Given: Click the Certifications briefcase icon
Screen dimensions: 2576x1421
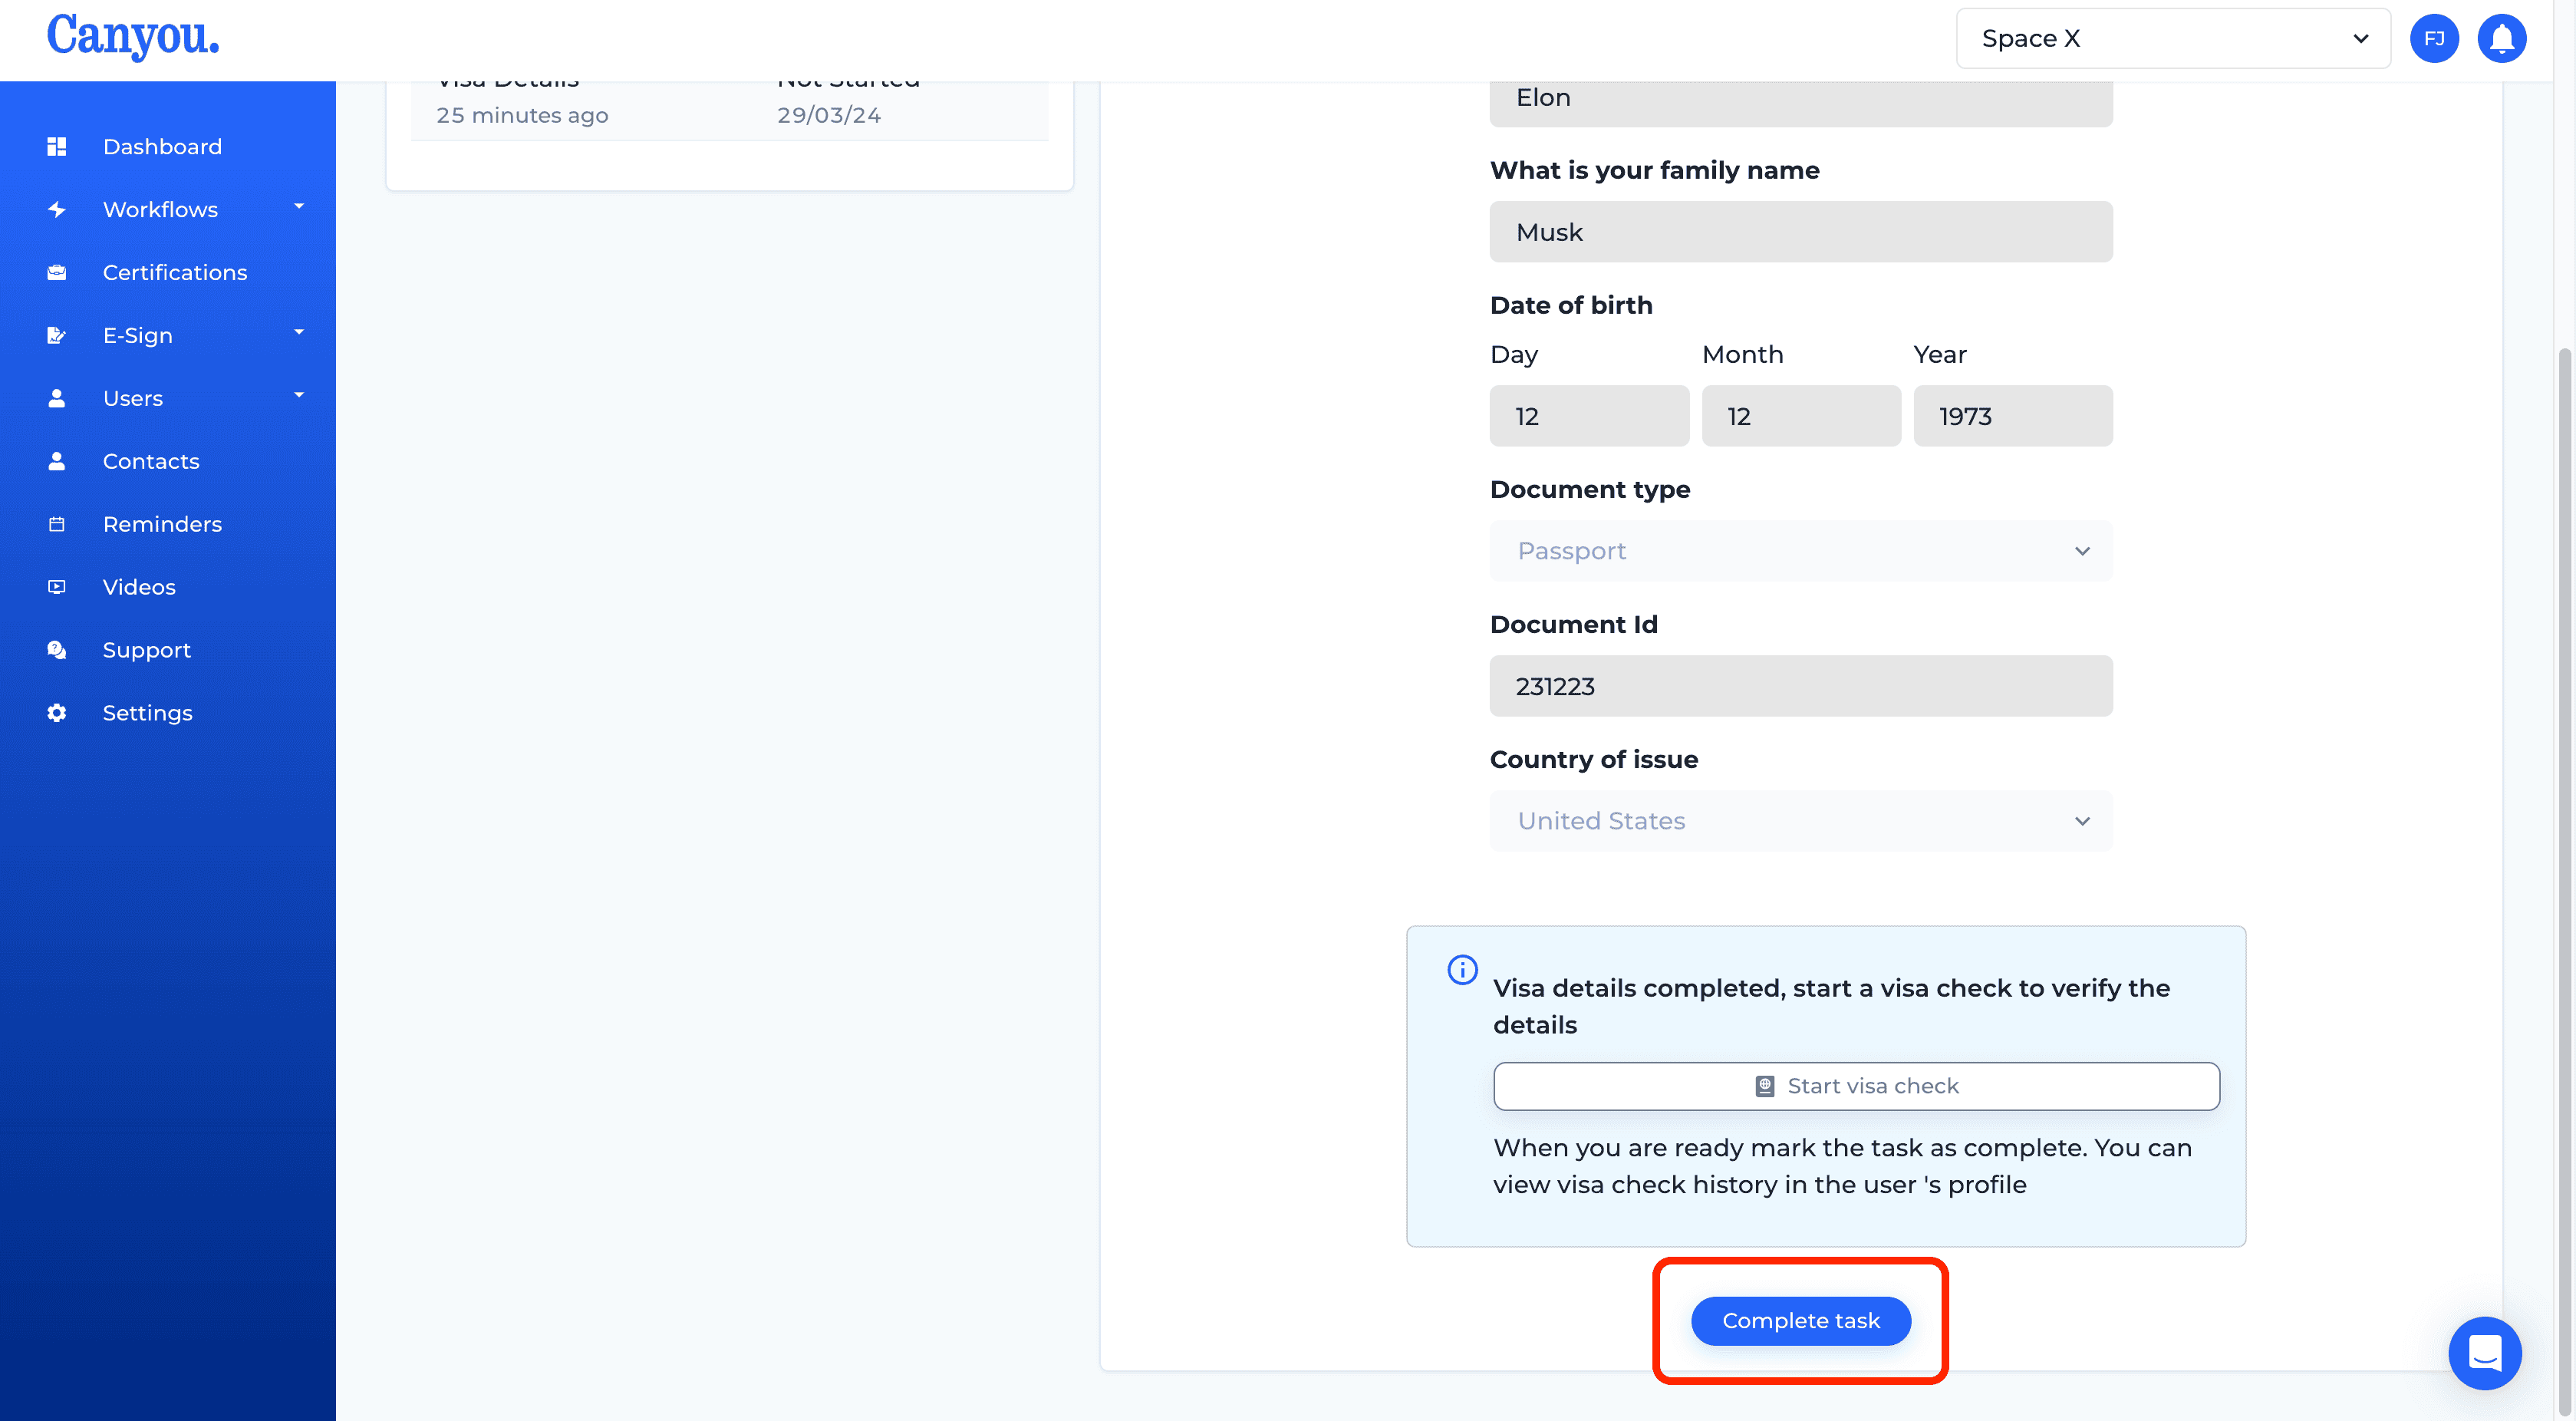Looking at the screenshot, I should coord(57,272).
